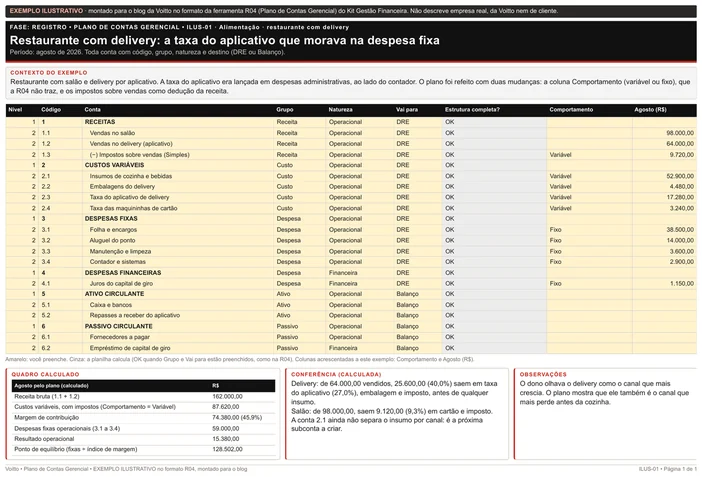
Task: Click the 98.000,00 value in Vendas no salão row
Action: (x=680, y=133)
